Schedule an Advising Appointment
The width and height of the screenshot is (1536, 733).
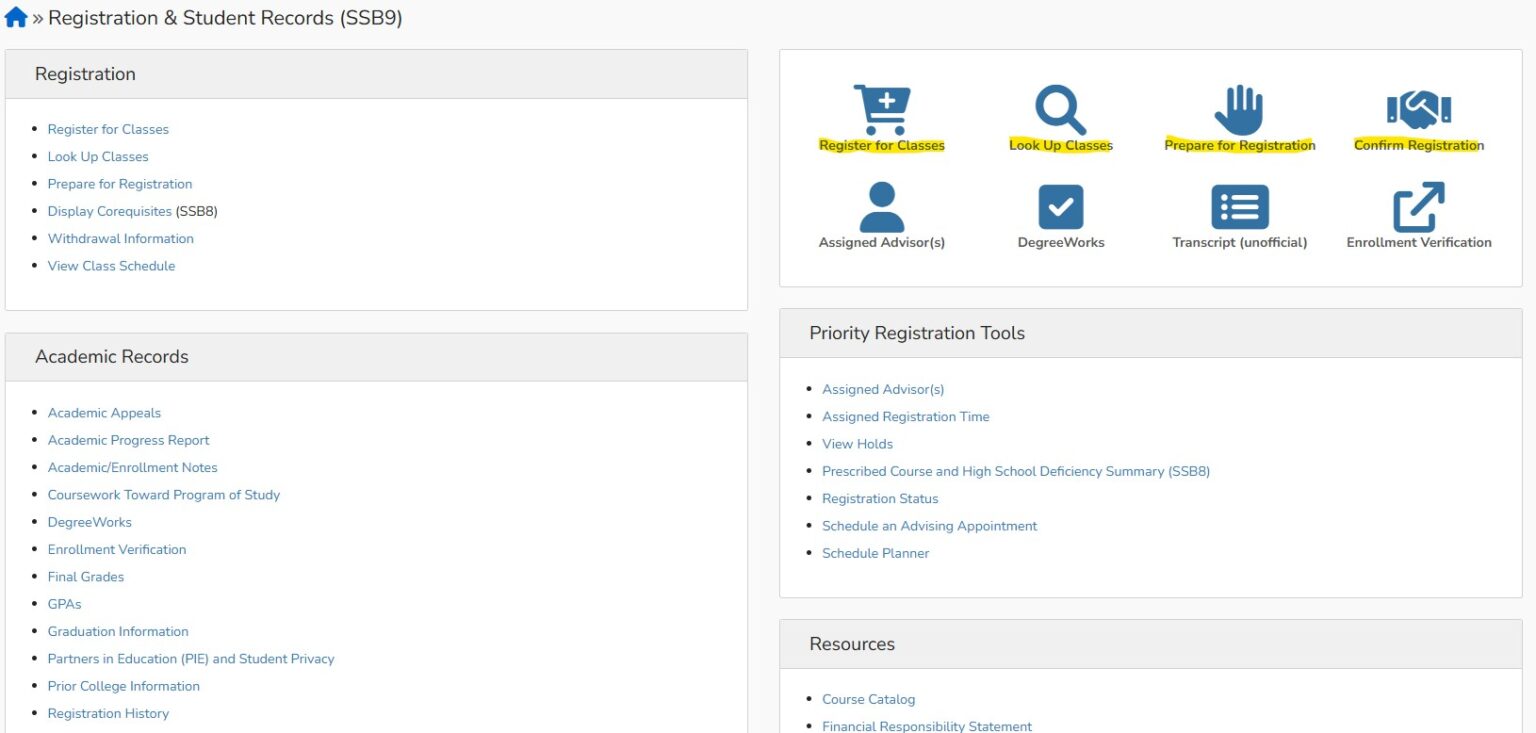click(929, 525)
